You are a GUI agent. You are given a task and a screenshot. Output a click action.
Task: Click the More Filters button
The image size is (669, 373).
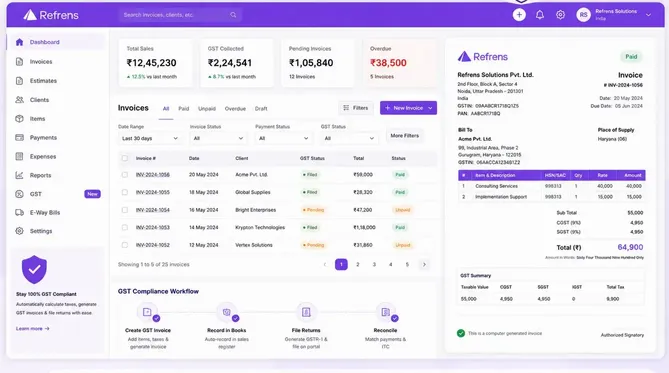click(x=404, y=136)
